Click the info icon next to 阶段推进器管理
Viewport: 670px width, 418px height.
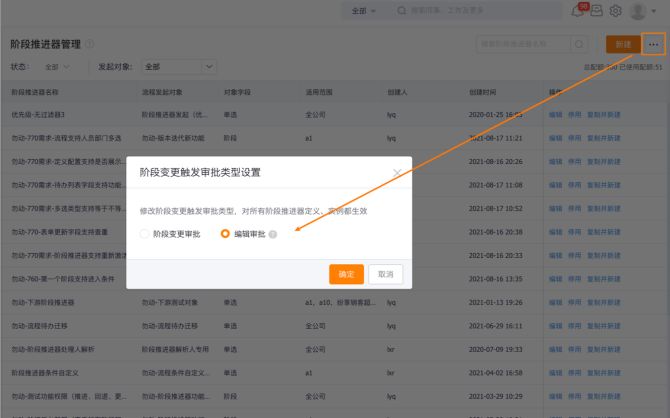tap(90, 44)
